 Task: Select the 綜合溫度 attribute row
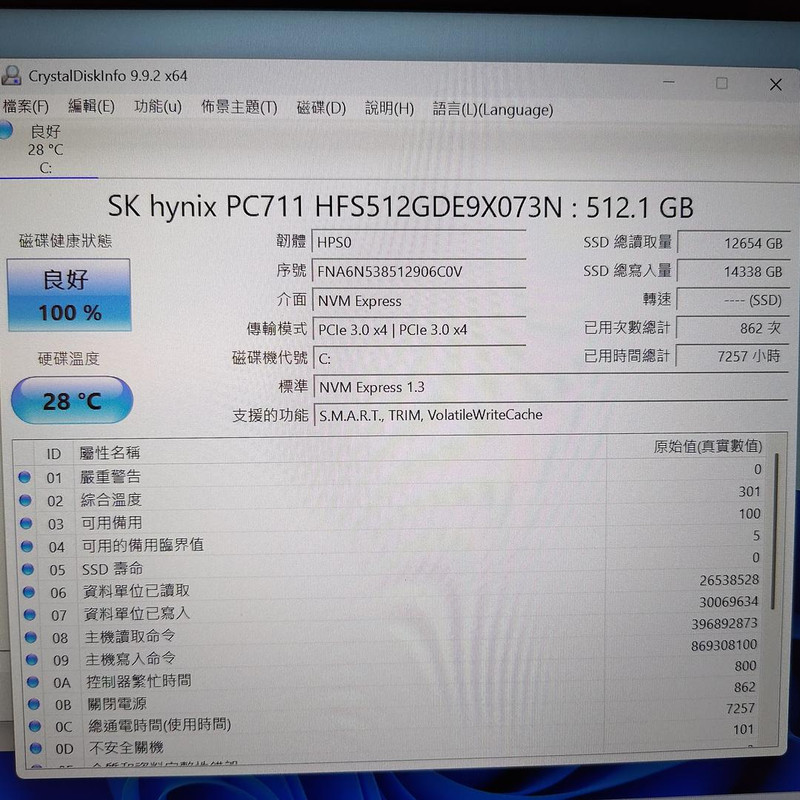[391, 496]
